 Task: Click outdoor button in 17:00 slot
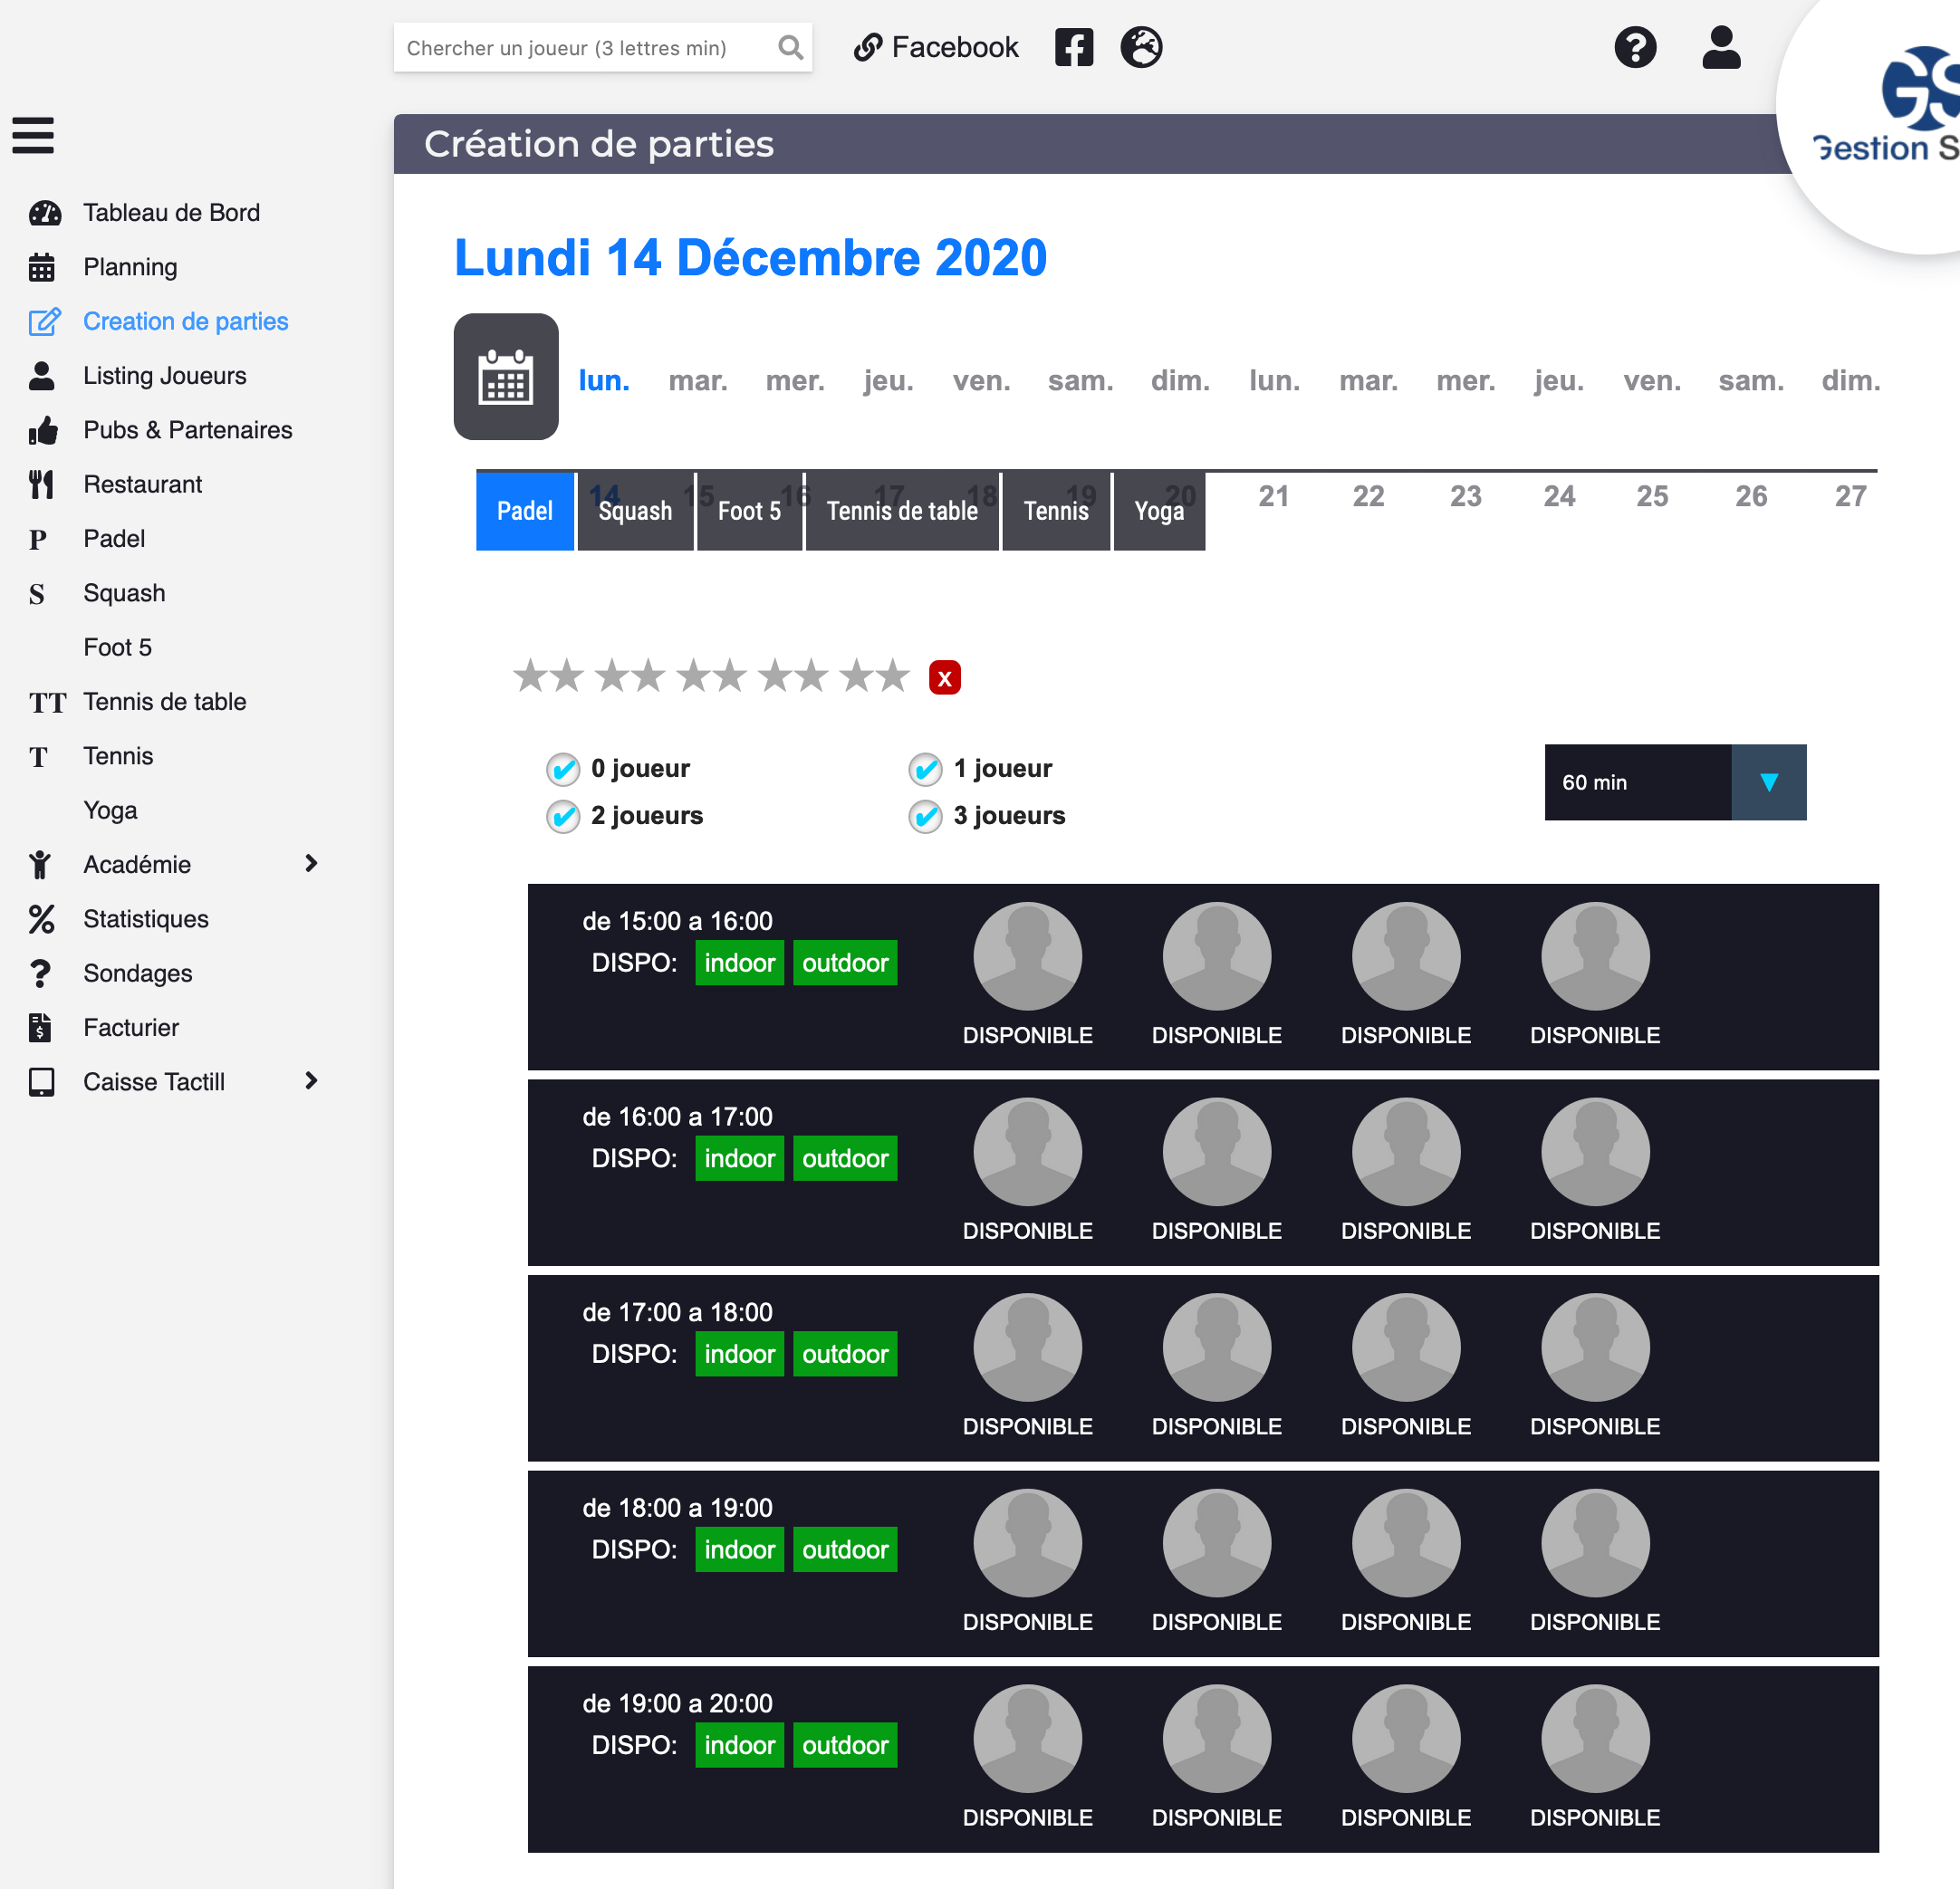coord(845,1354)
